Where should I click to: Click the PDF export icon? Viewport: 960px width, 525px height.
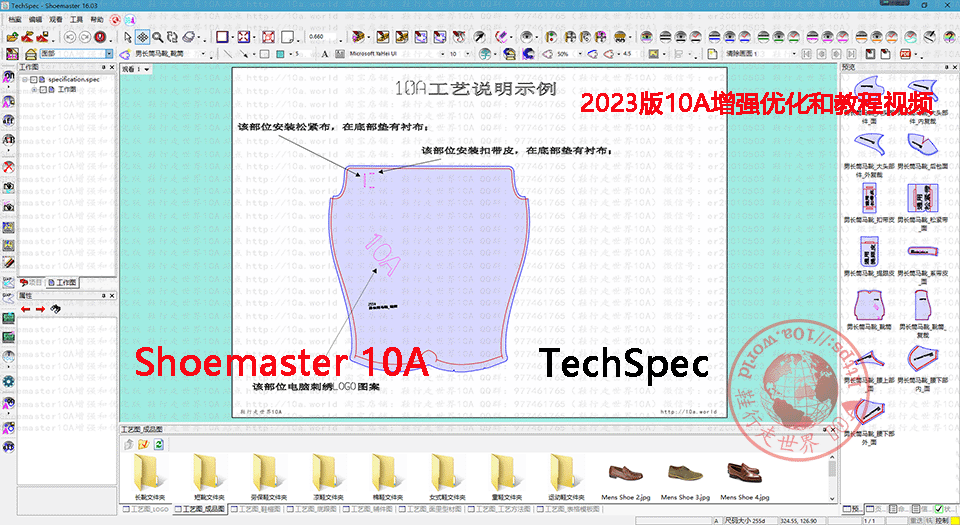pos(906,54)
